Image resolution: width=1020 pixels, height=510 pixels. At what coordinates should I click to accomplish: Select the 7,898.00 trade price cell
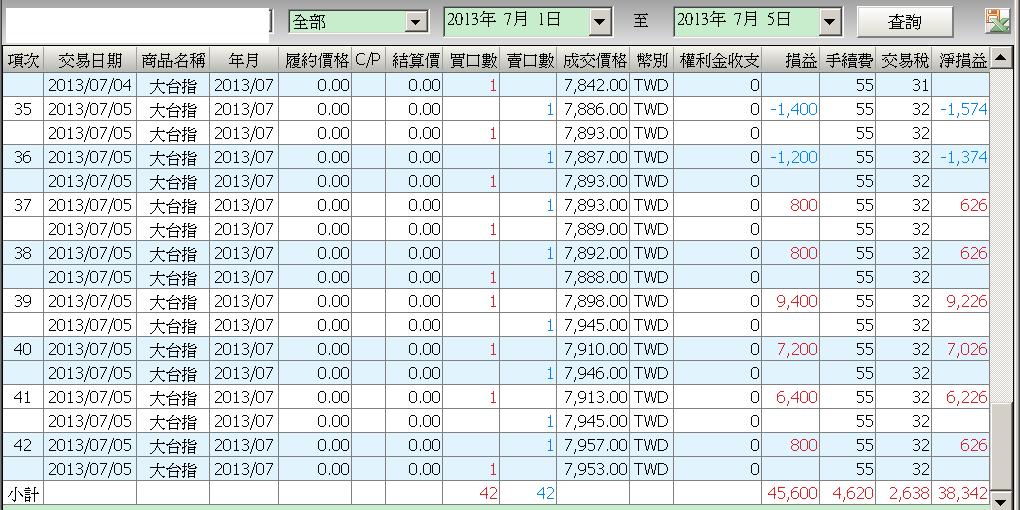pos(593,301)
